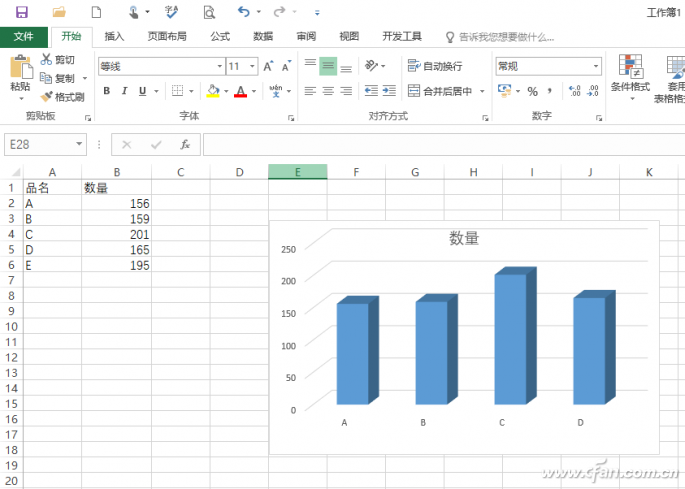Undo the last action
The height and width of the screenshot is (489, 685).
pos(243,12)
